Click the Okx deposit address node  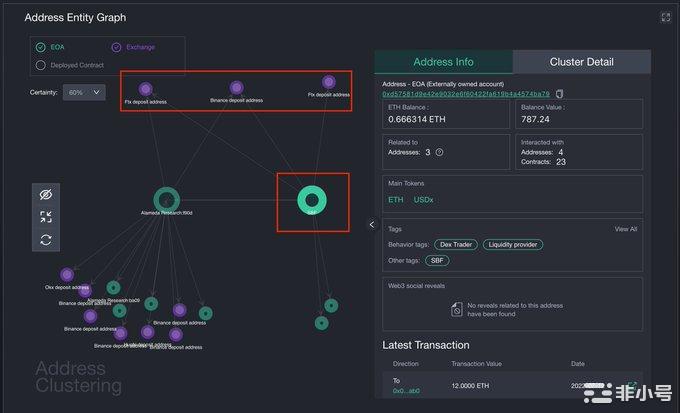(x=67, y=275)
